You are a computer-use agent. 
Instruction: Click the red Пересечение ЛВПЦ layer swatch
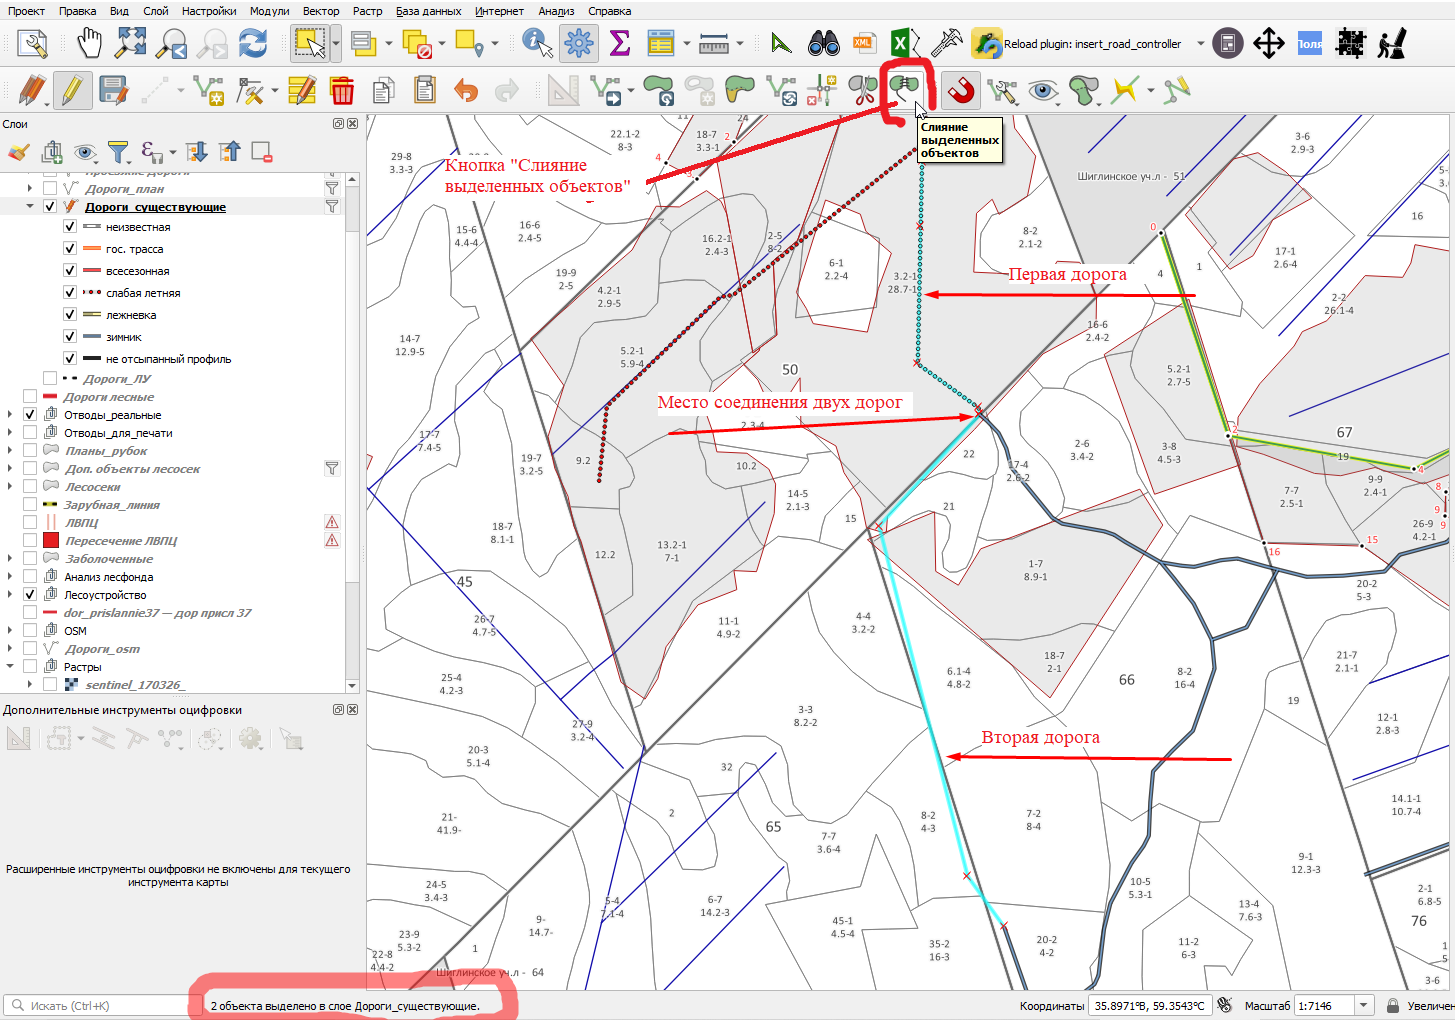coord(51,541)
